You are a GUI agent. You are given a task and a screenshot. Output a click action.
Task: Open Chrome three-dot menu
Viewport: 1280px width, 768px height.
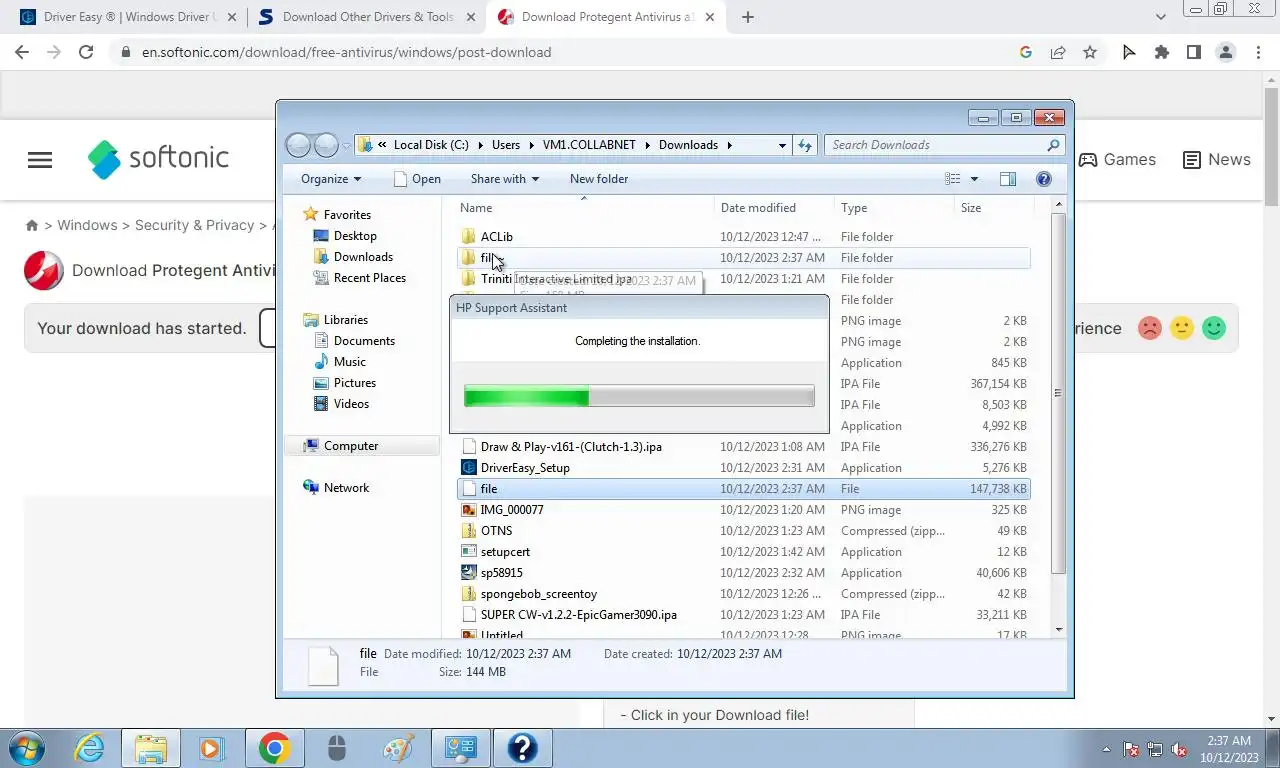[x=1258, y=52]
